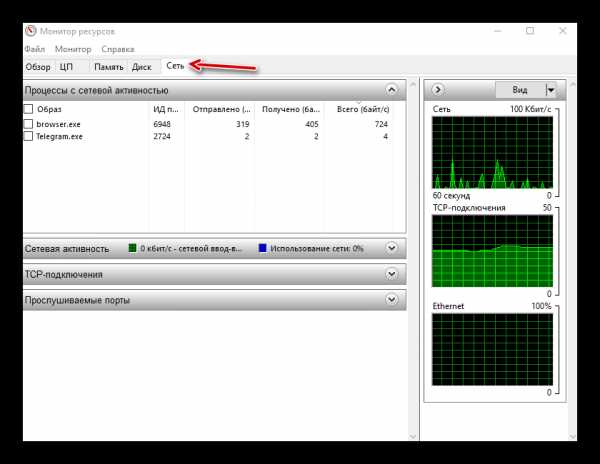Click total bytes value 724
The image size is (600, 464).
click(381, 124)
